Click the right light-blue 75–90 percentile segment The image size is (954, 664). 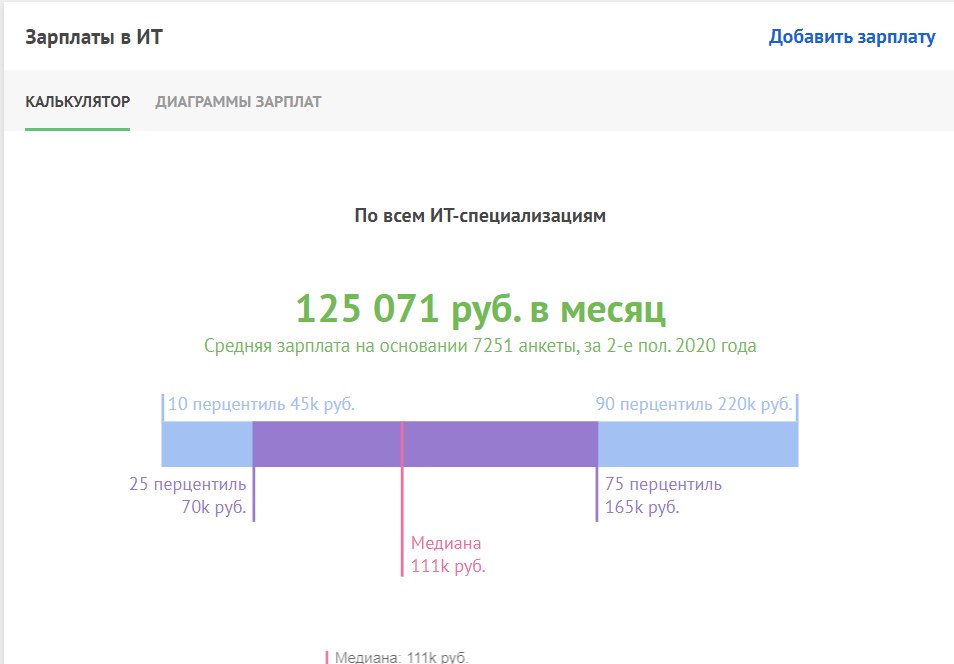(x=698, y=444)
